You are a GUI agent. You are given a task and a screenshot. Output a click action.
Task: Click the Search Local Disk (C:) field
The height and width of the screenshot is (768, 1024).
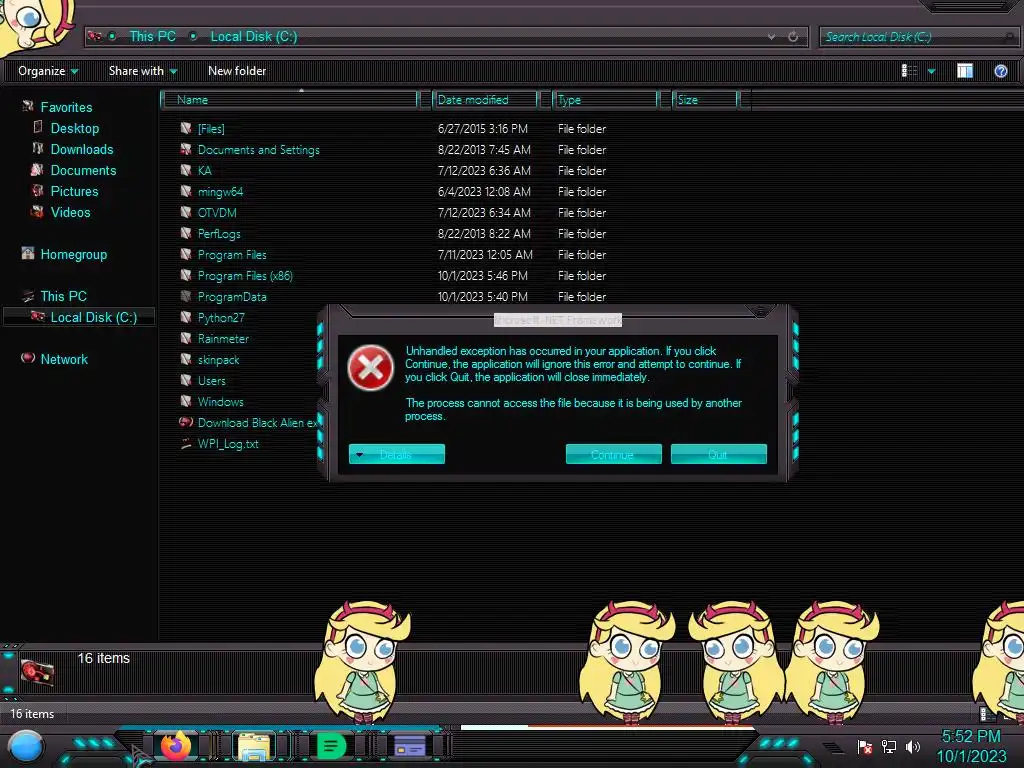point(918,37)
